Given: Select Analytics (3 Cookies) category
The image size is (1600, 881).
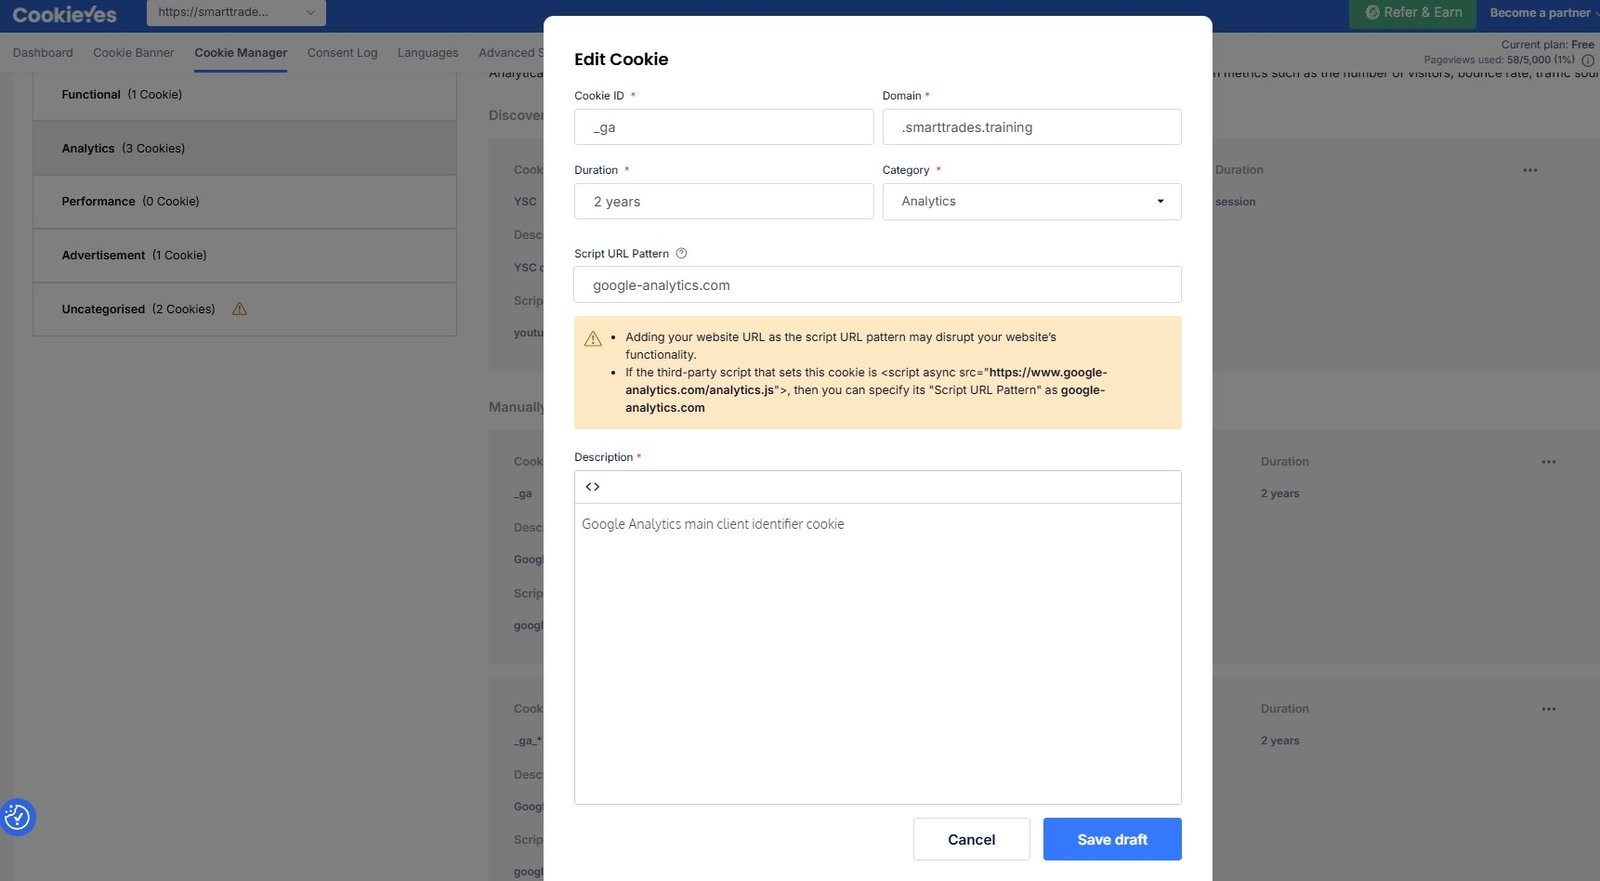Looking at the screenshot, I should tap(245, 148).
